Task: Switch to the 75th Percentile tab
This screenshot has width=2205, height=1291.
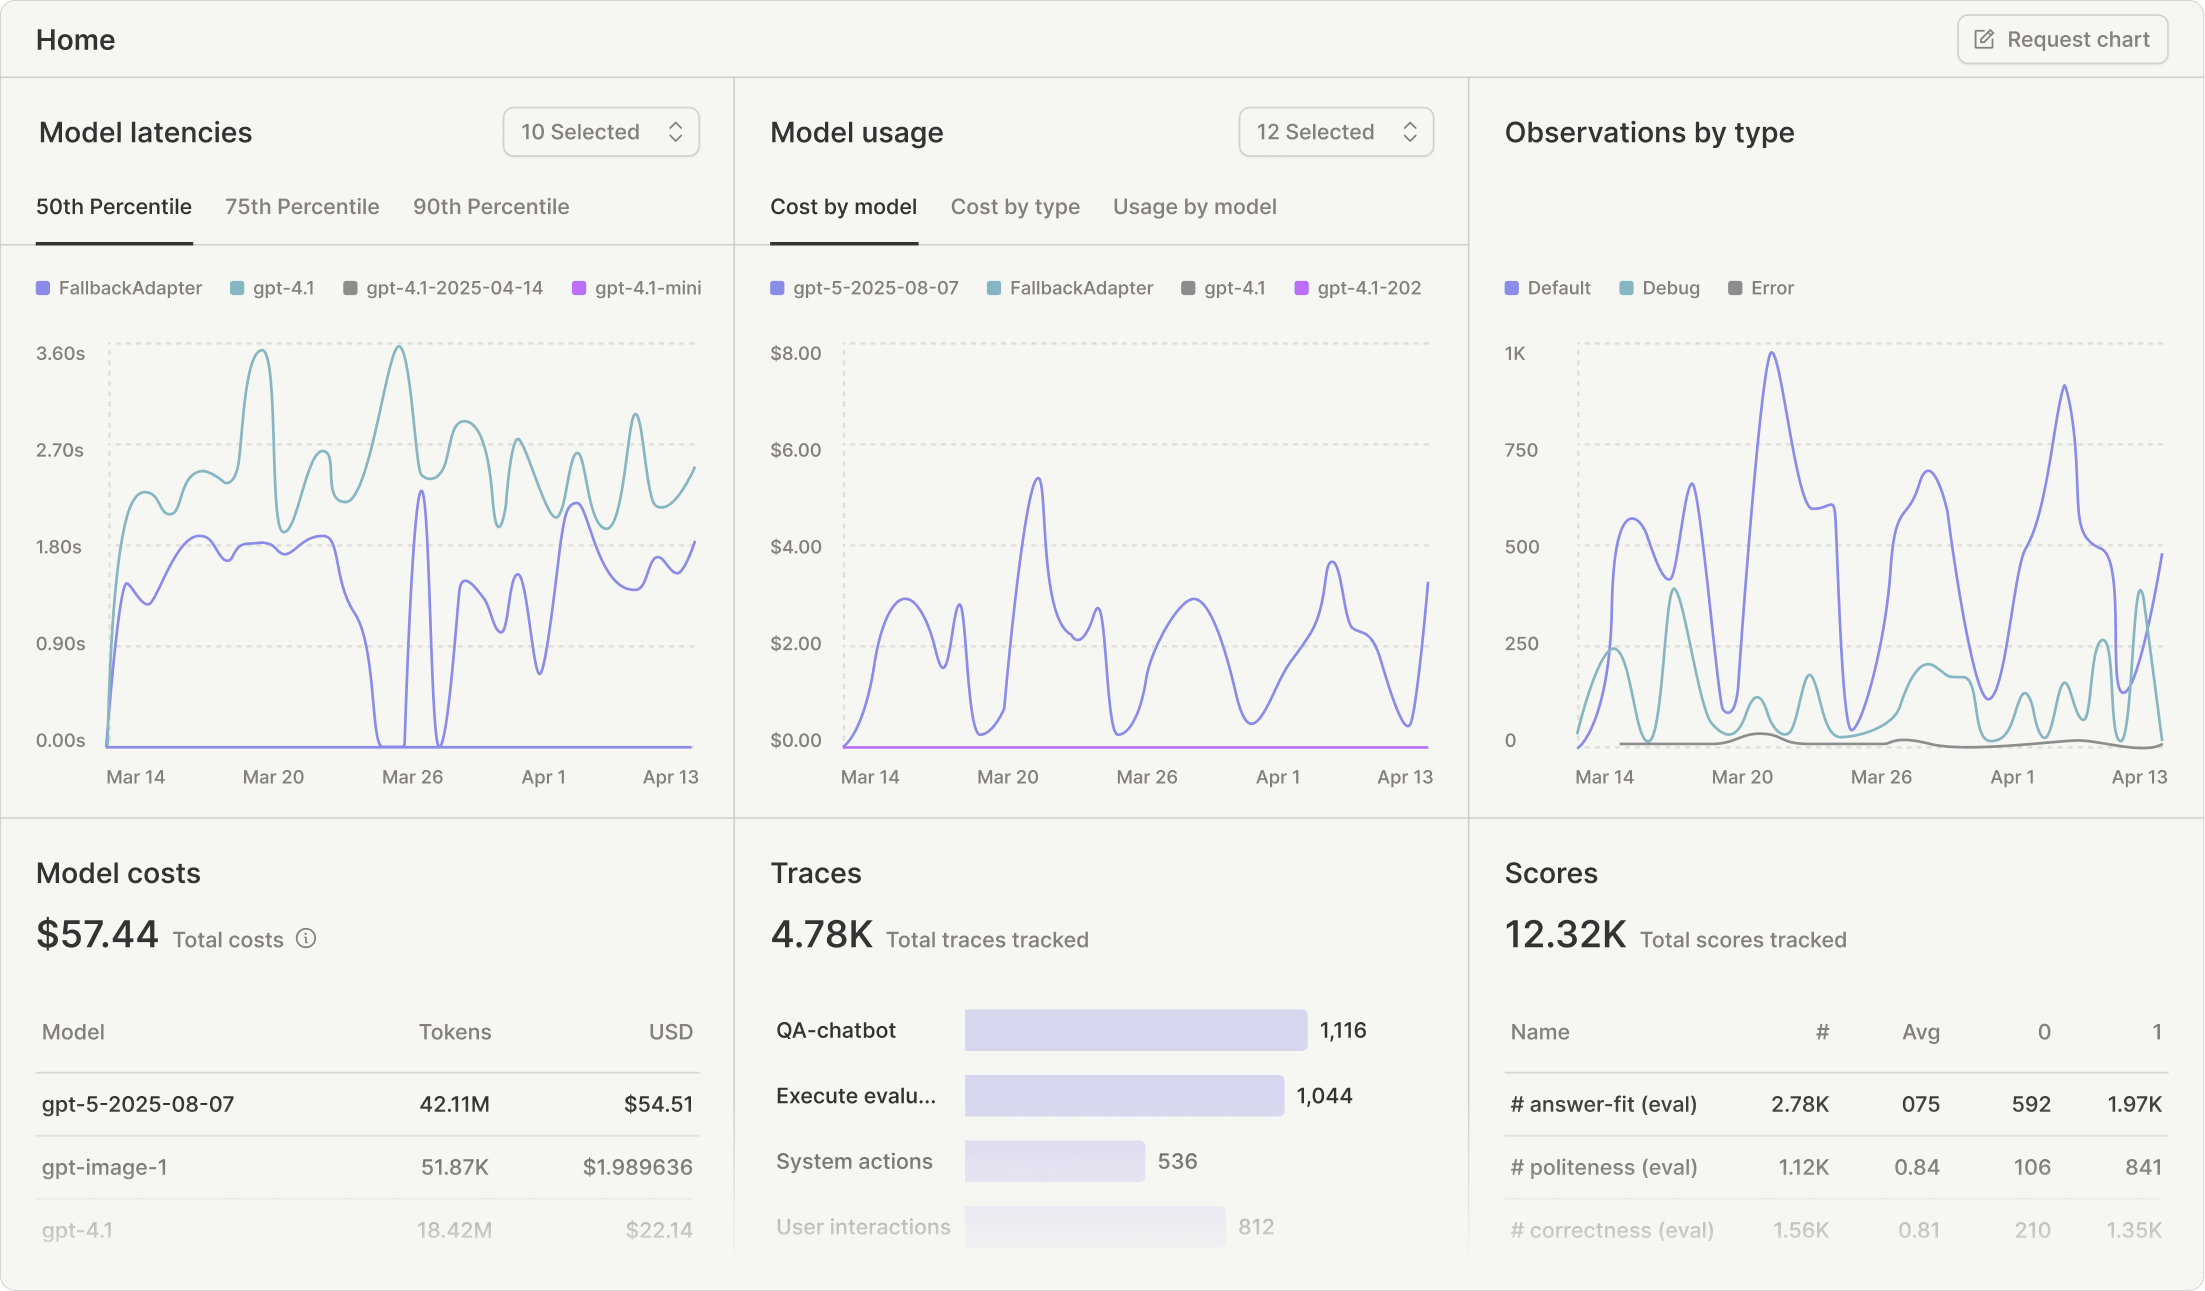Action: pyautogui.click(x=302, y=207)
